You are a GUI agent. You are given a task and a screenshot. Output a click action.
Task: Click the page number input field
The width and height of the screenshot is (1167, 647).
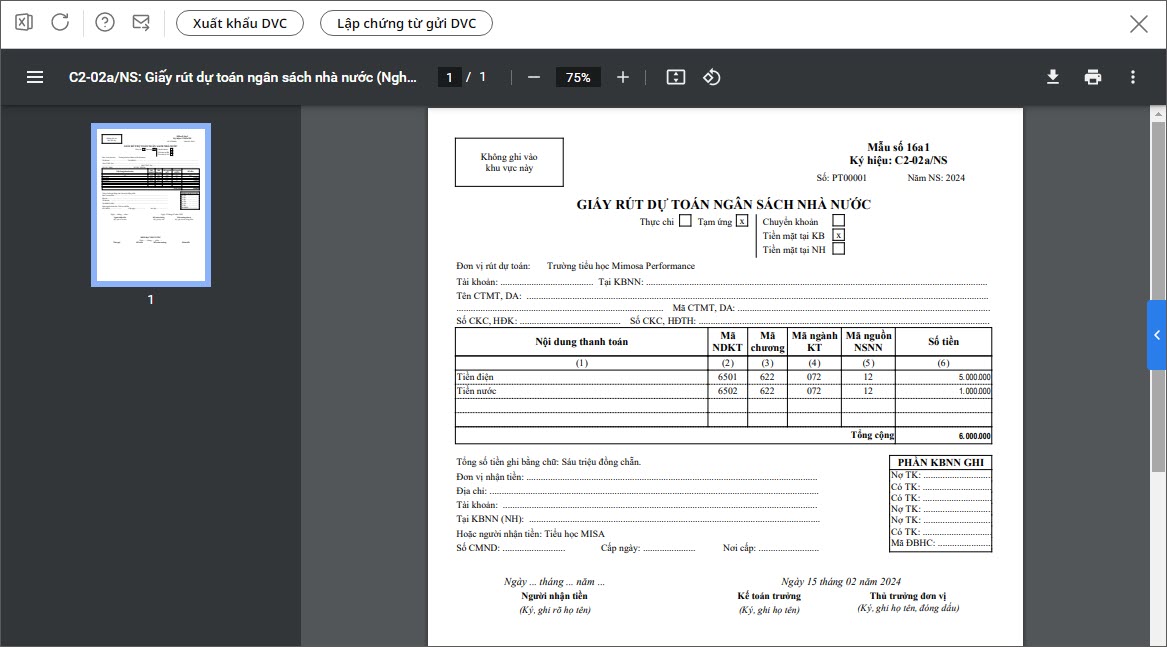click(449, 77)
